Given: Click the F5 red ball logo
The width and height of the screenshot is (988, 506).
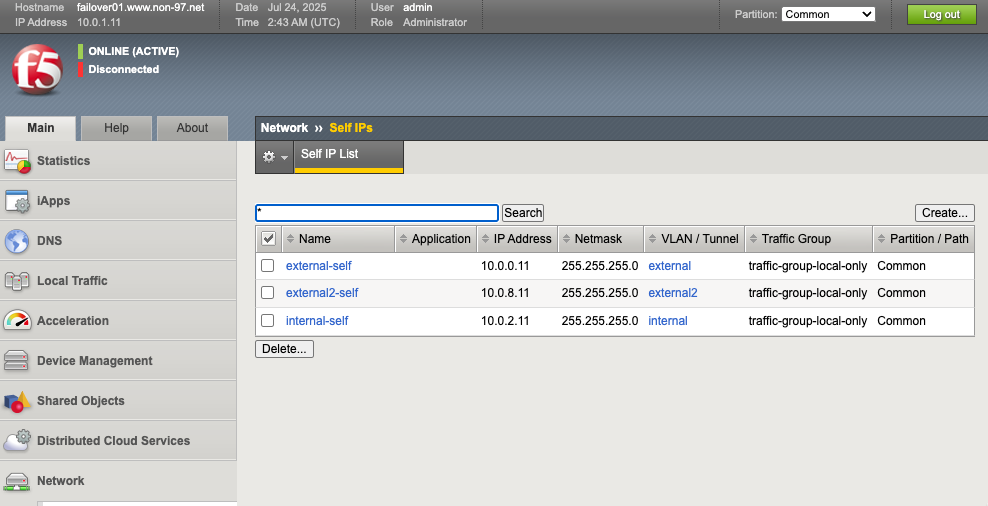Looking at the screenshot, I should pos(37,69).
